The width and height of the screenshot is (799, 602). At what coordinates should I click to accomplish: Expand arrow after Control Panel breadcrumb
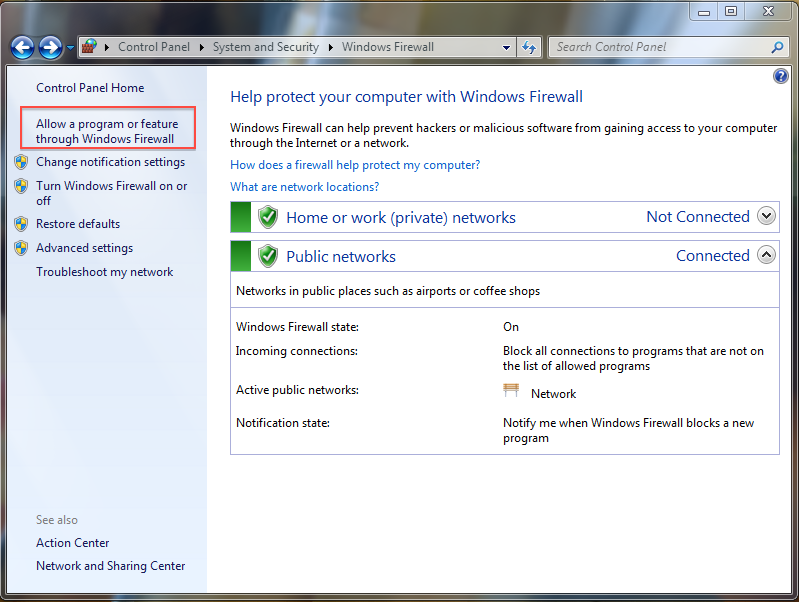pyautogui.click(x=202, y=47)
